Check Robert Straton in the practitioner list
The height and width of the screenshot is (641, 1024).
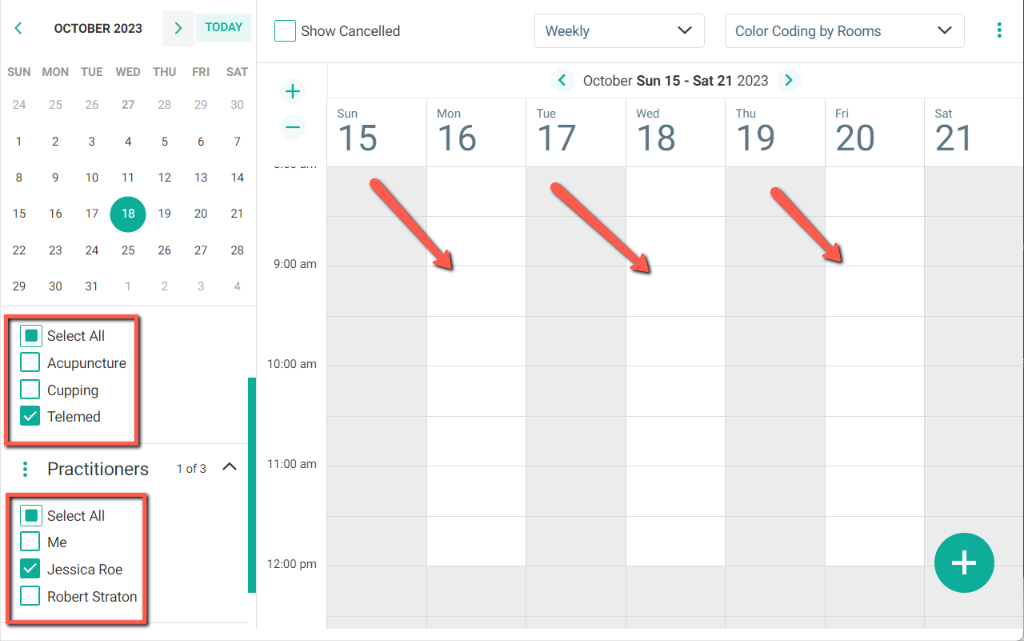29,595
